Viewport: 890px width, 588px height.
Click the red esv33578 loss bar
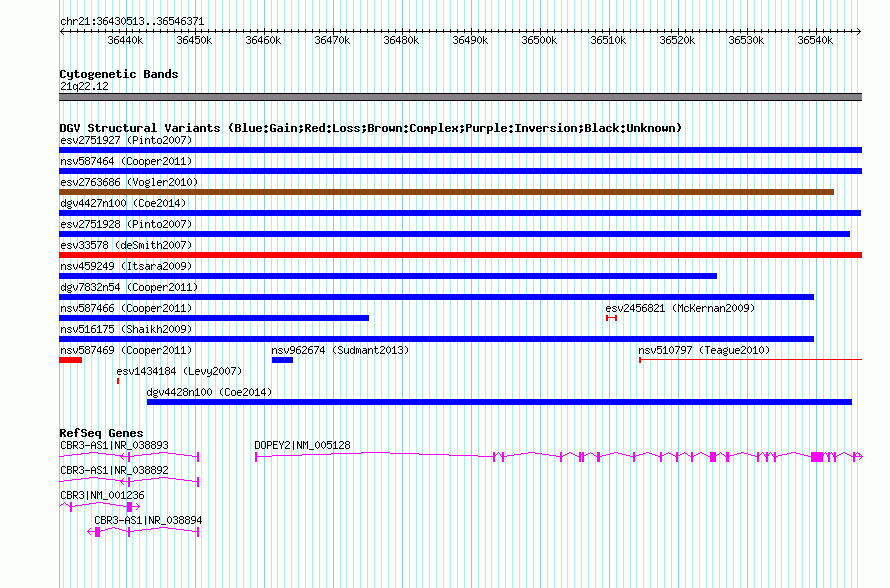460,255
